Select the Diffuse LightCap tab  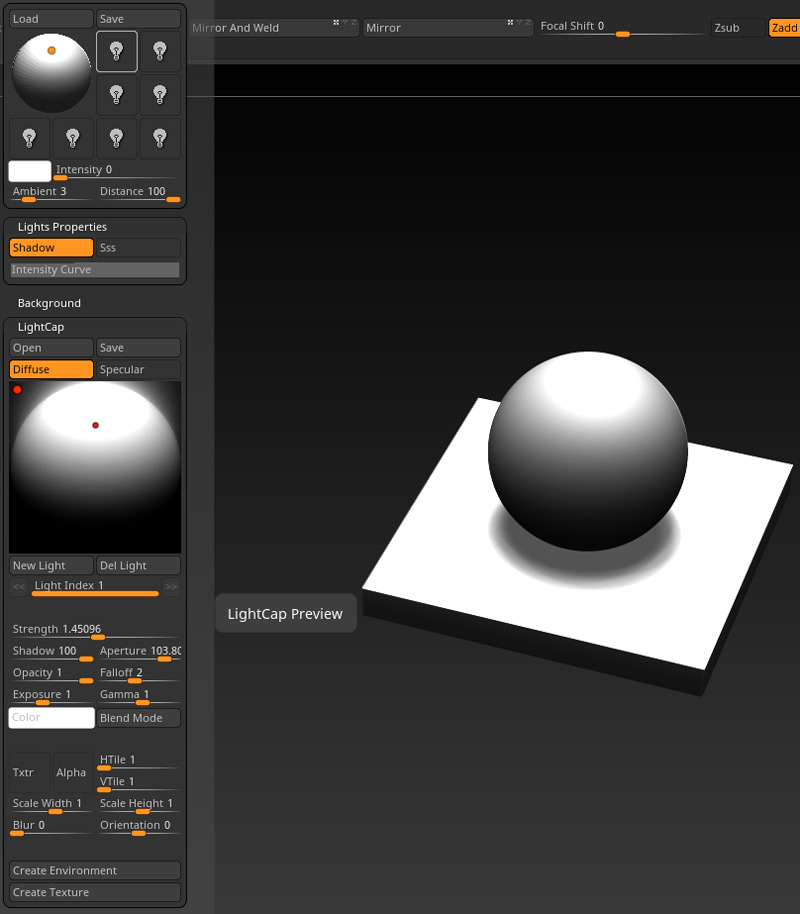pos(51,370)
